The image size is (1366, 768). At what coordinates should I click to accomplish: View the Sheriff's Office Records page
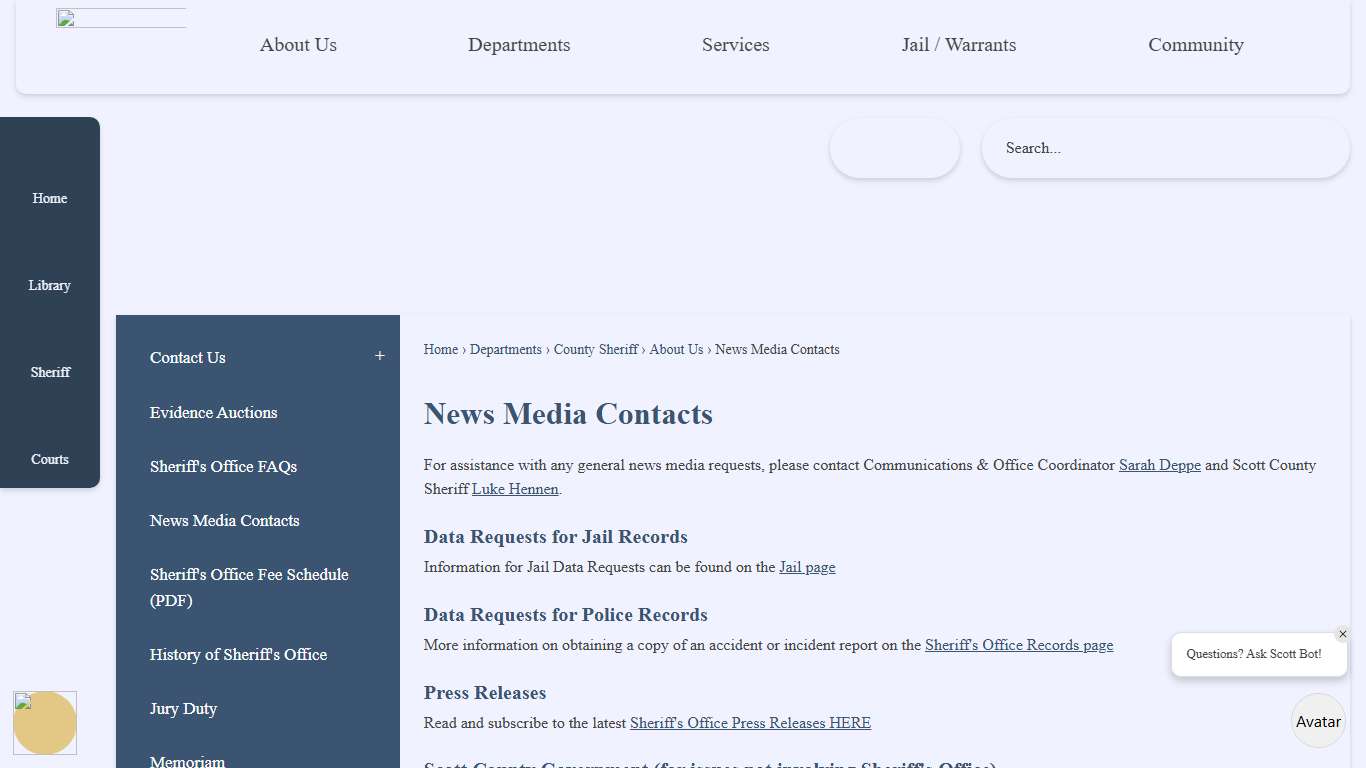coord(1018,645)
